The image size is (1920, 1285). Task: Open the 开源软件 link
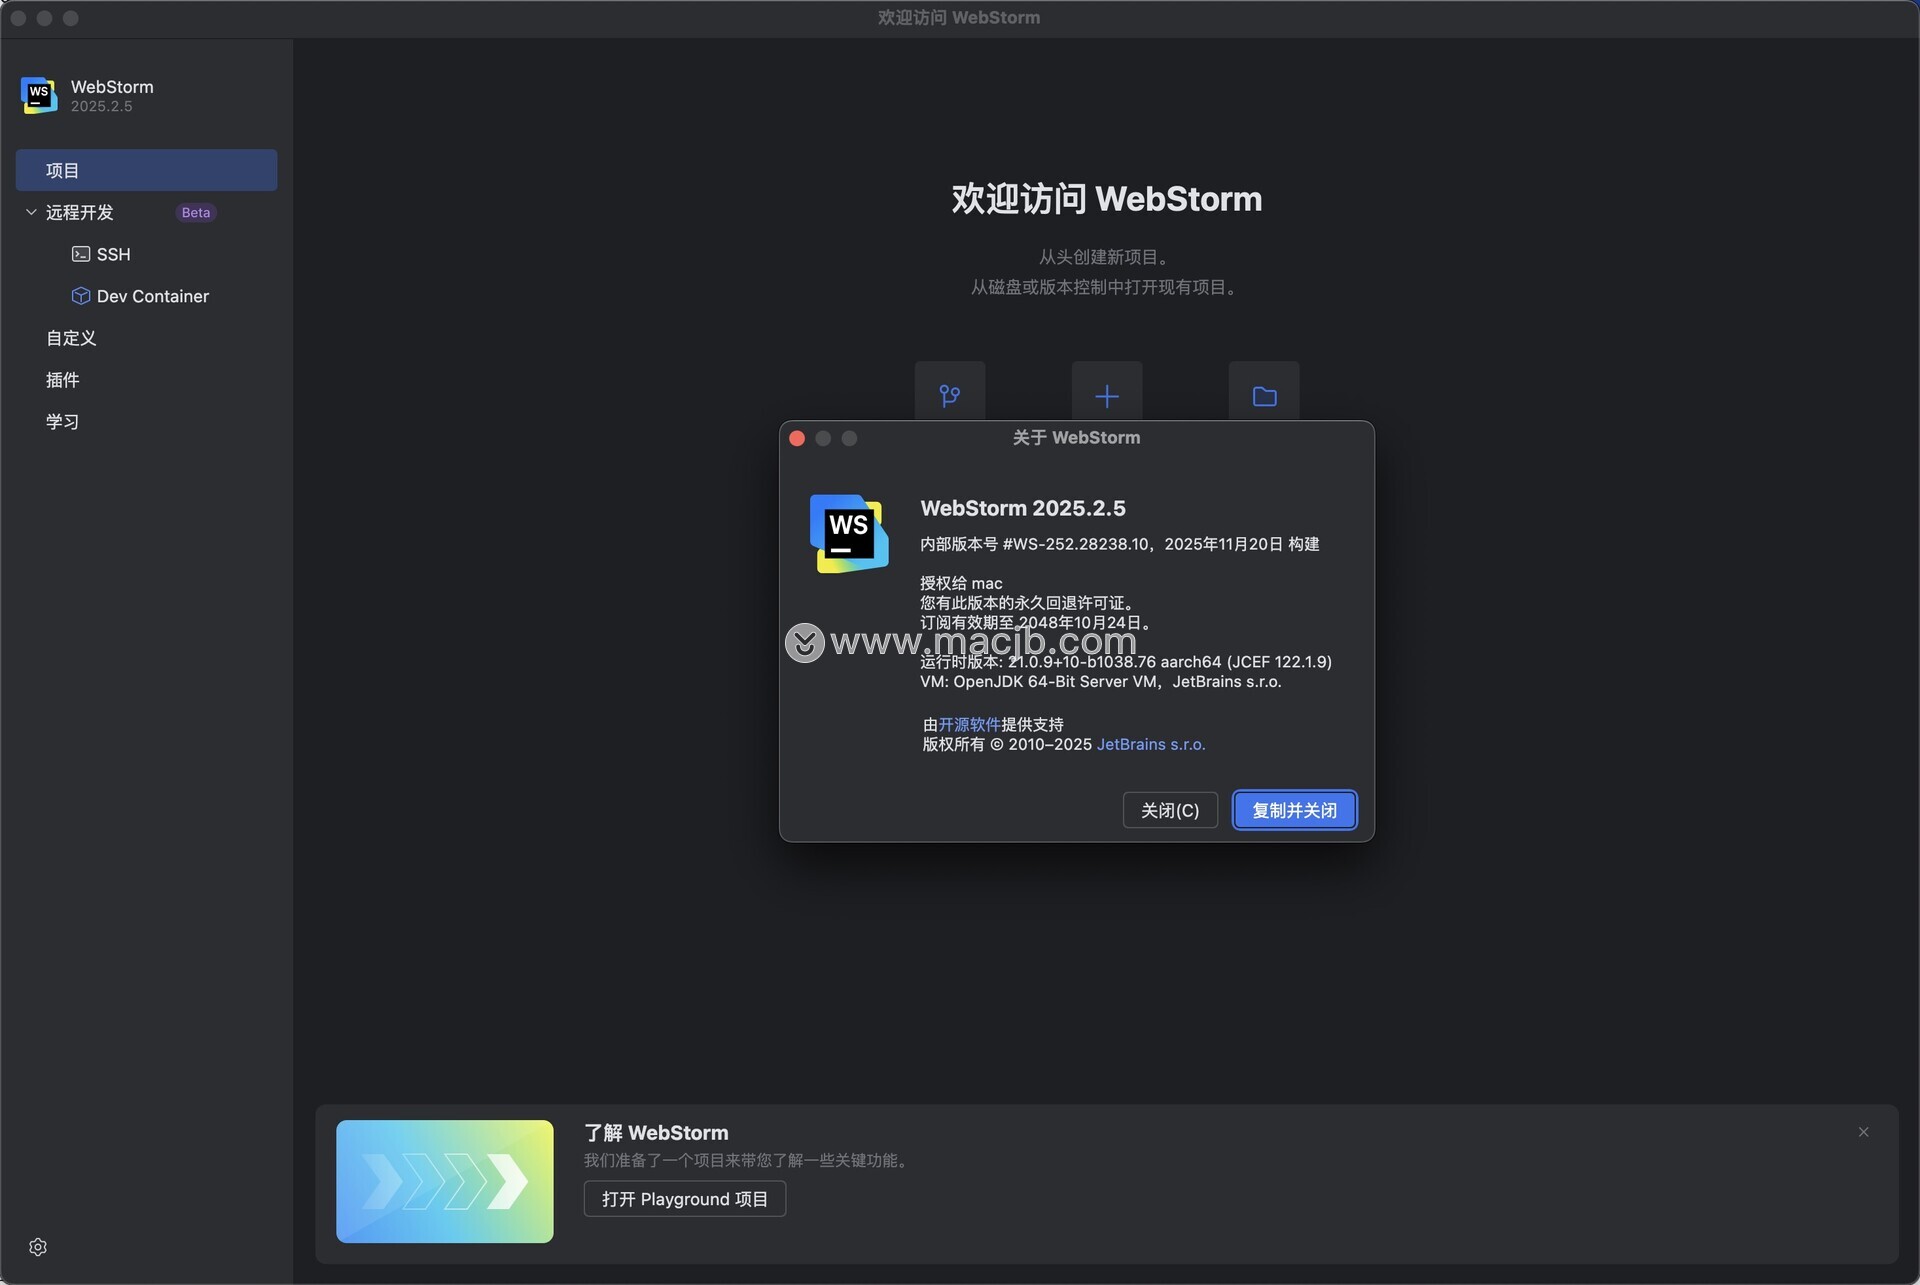969,724
